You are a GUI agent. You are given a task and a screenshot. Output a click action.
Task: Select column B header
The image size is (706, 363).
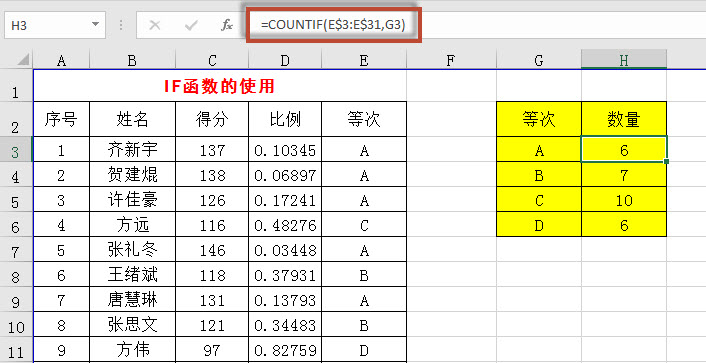(132, 60)
